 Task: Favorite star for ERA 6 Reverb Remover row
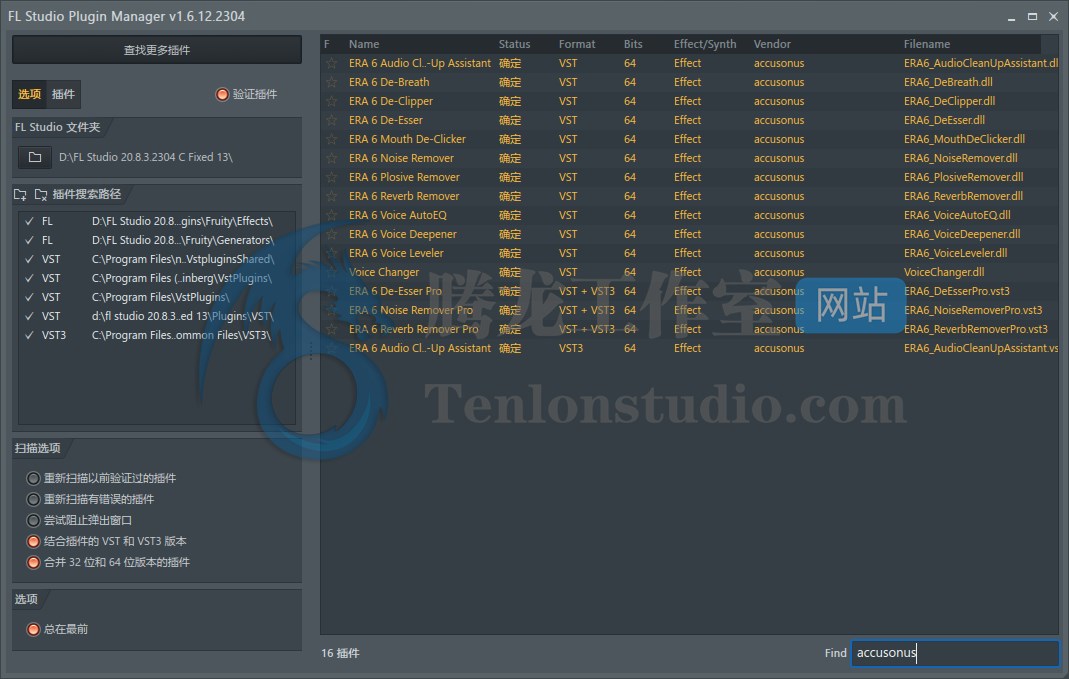tap(331, 197)
